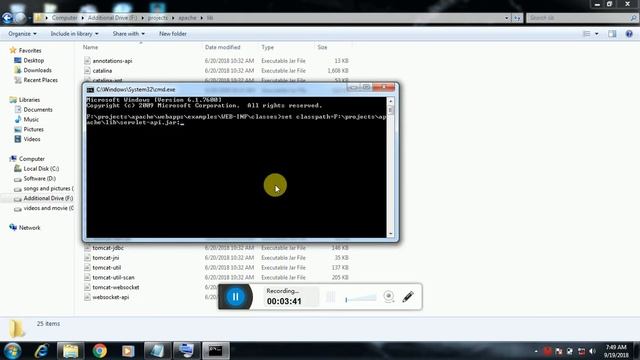Open Desktop in navigation pane
This screenshot has height=360, width=640.
coord(33,60)
